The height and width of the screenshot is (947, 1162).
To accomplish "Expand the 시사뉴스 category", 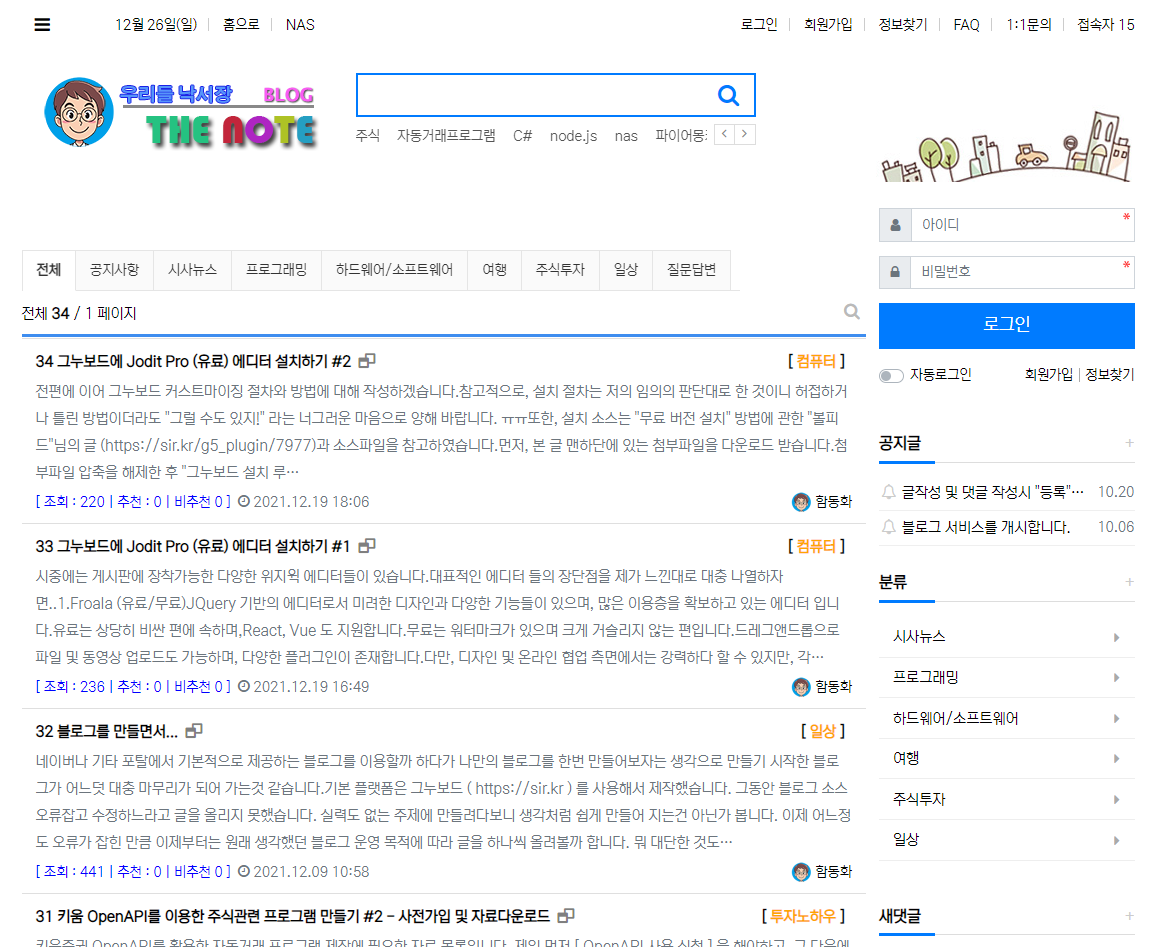I will click(x=1116, y=637).
